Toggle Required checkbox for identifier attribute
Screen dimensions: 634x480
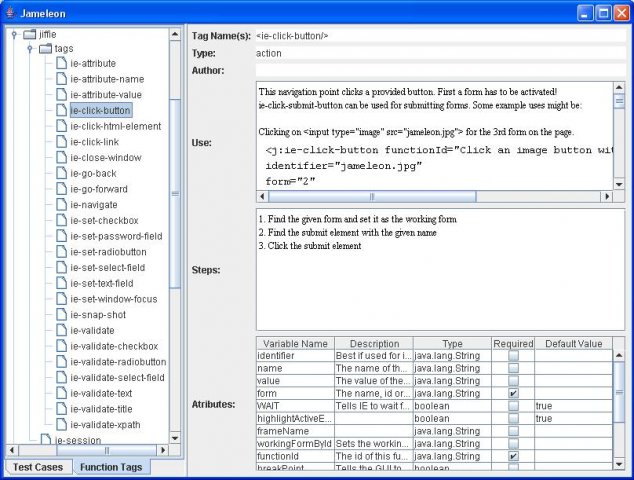point(513,356)
